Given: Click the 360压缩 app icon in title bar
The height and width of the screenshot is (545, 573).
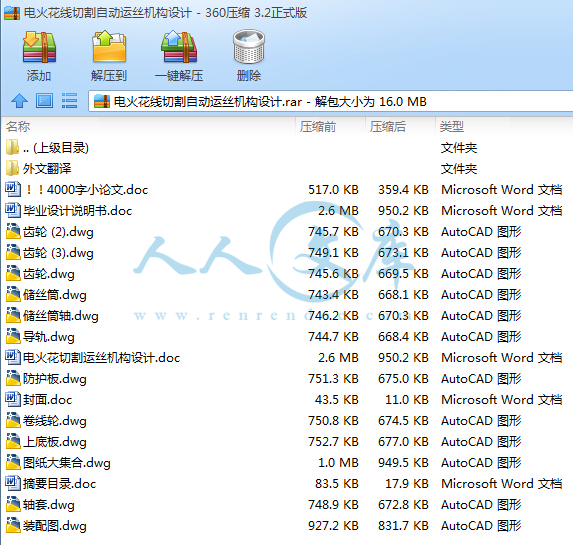Looking at the screenshot, I should click(12, 13).
